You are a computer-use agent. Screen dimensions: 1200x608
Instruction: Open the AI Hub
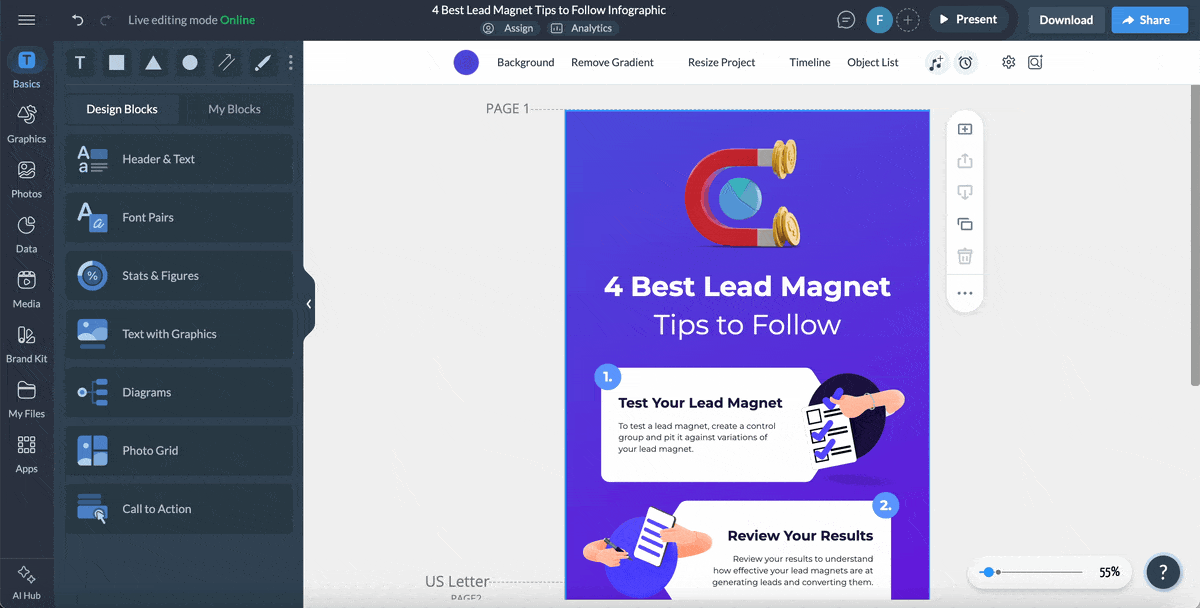26,580
